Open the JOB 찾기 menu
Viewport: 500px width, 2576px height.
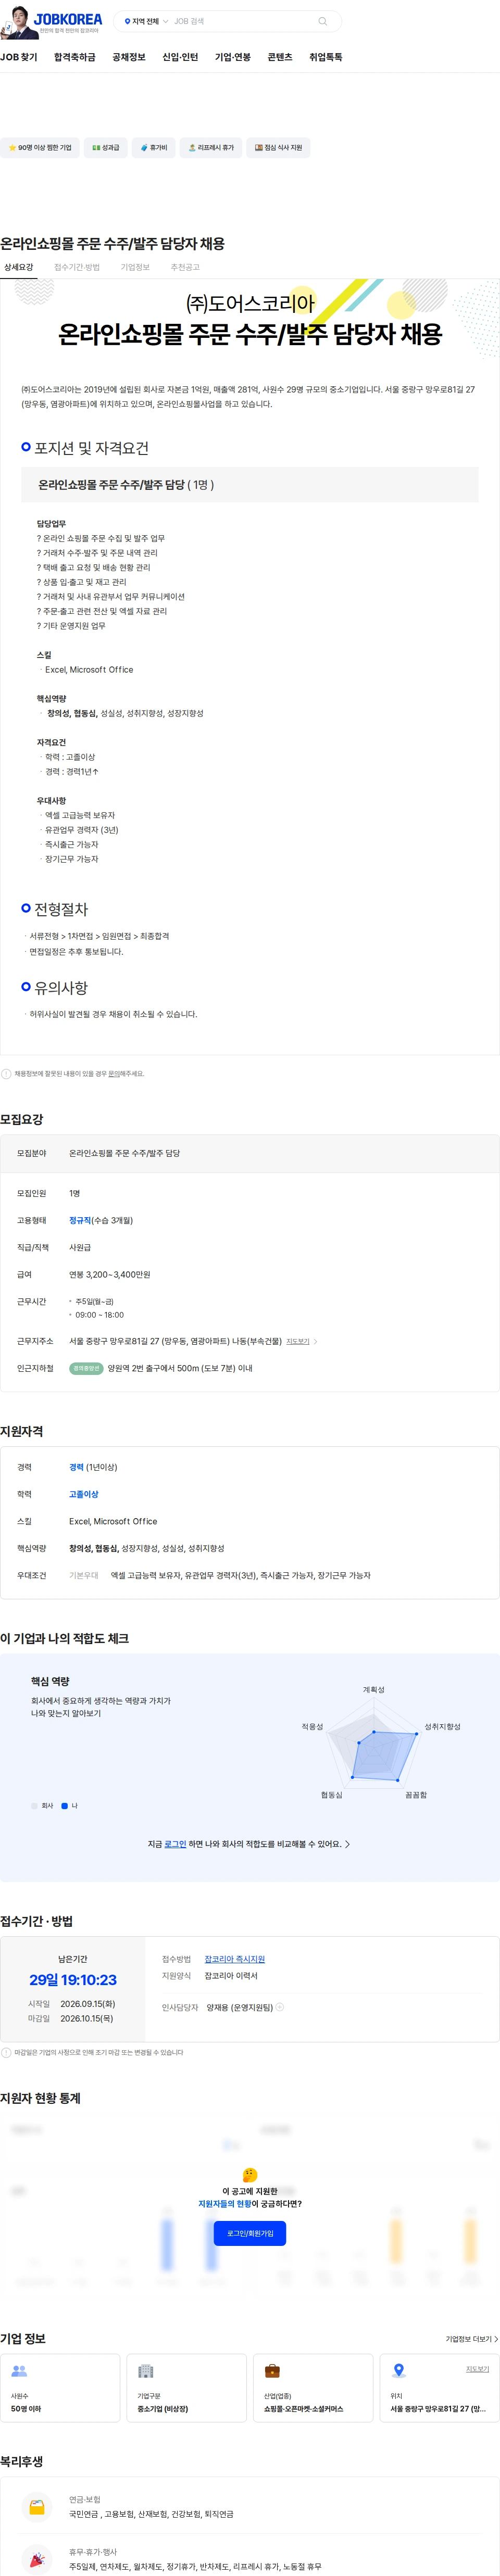pos(19,57)
